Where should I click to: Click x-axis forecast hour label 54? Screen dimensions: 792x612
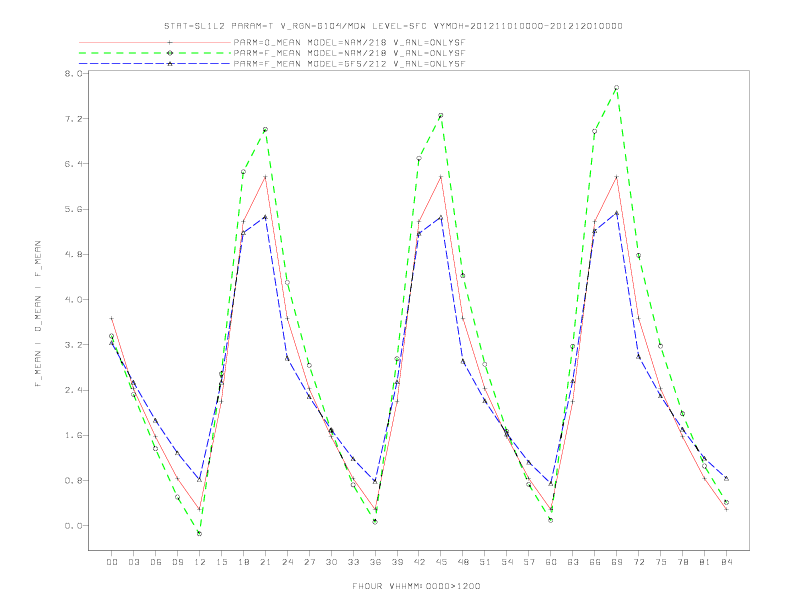tap(507, 562)
